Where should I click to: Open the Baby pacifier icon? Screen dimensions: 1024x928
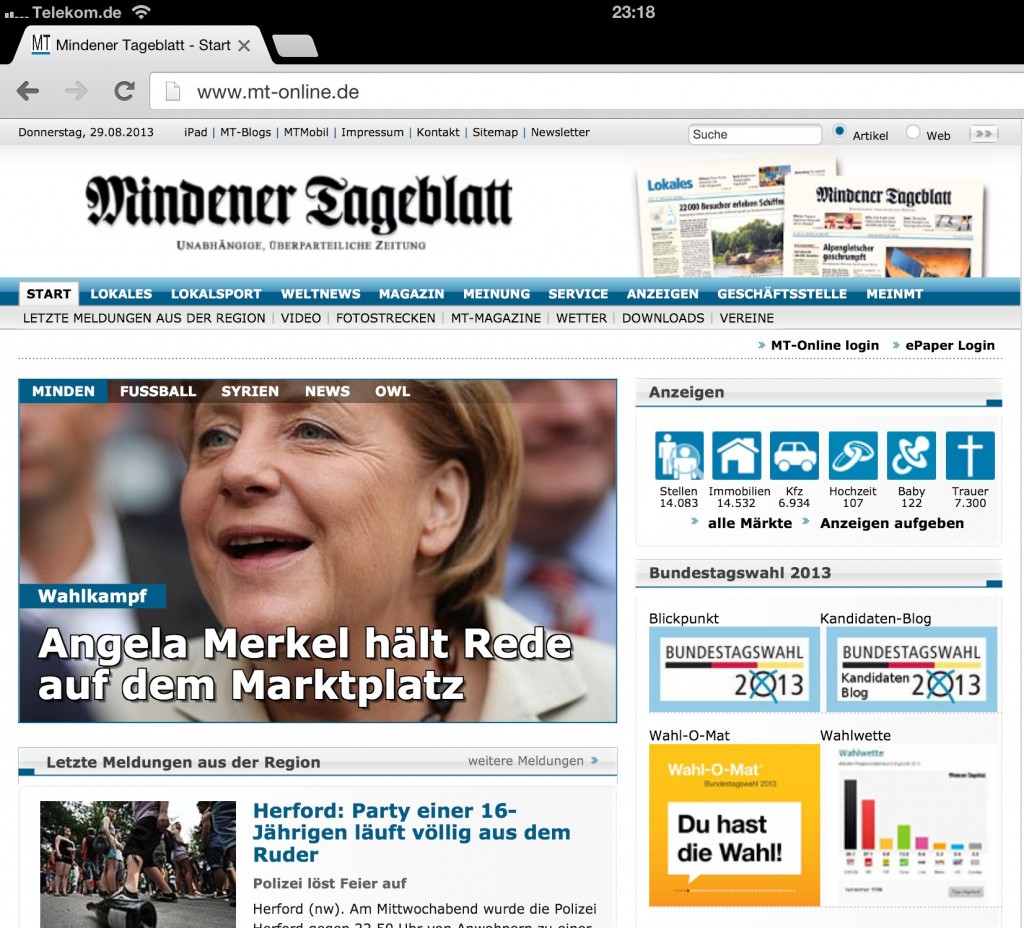(x=912, y=456)
